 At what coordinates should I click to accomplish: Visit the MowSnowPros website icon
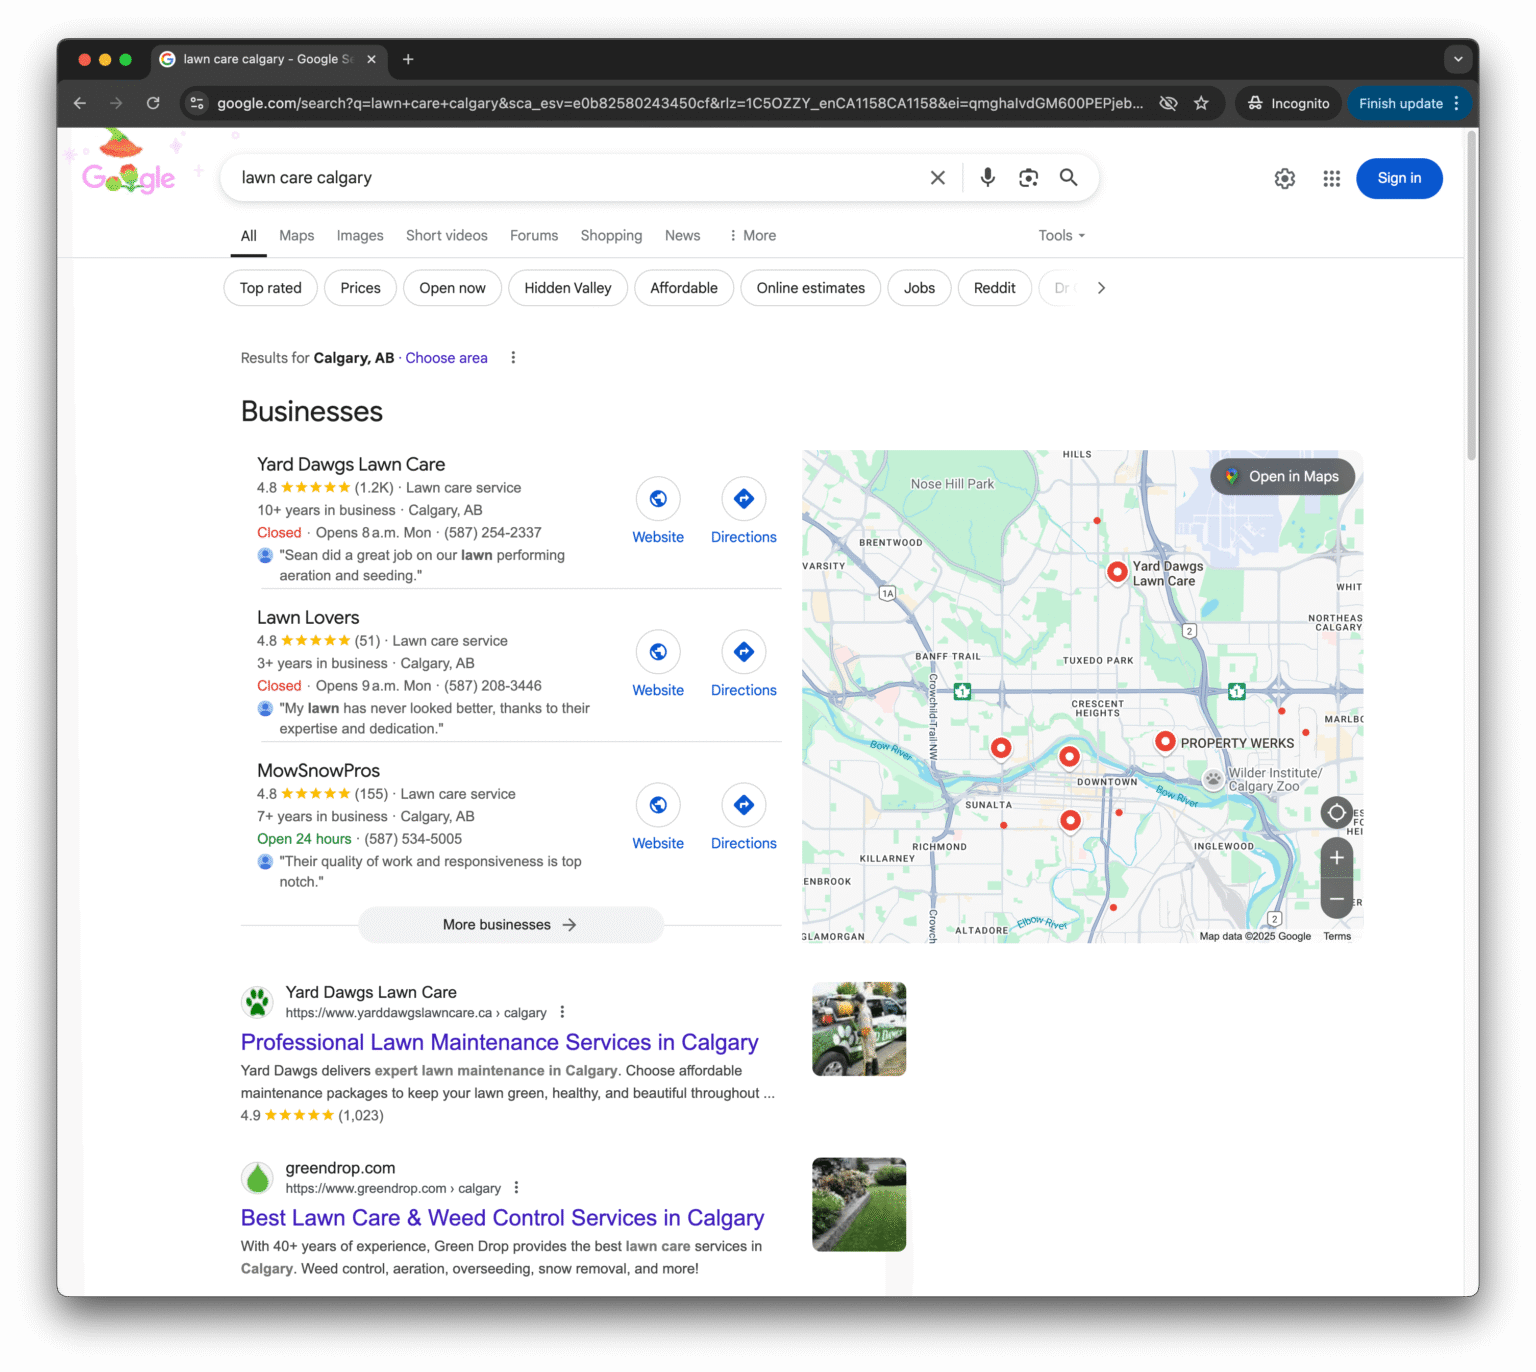tap(658, 806)
